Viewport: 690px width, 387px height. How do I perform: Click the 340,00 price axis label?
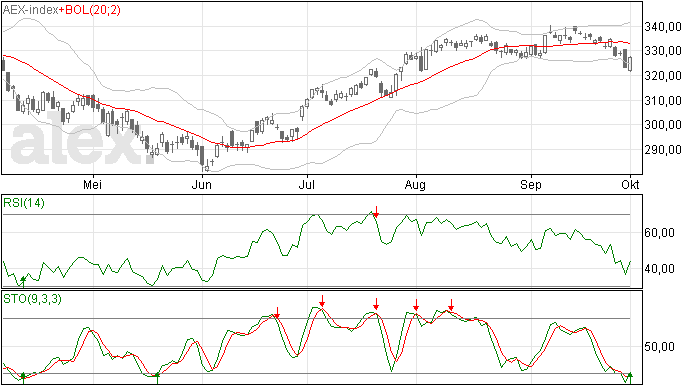[x=663, y=27]
